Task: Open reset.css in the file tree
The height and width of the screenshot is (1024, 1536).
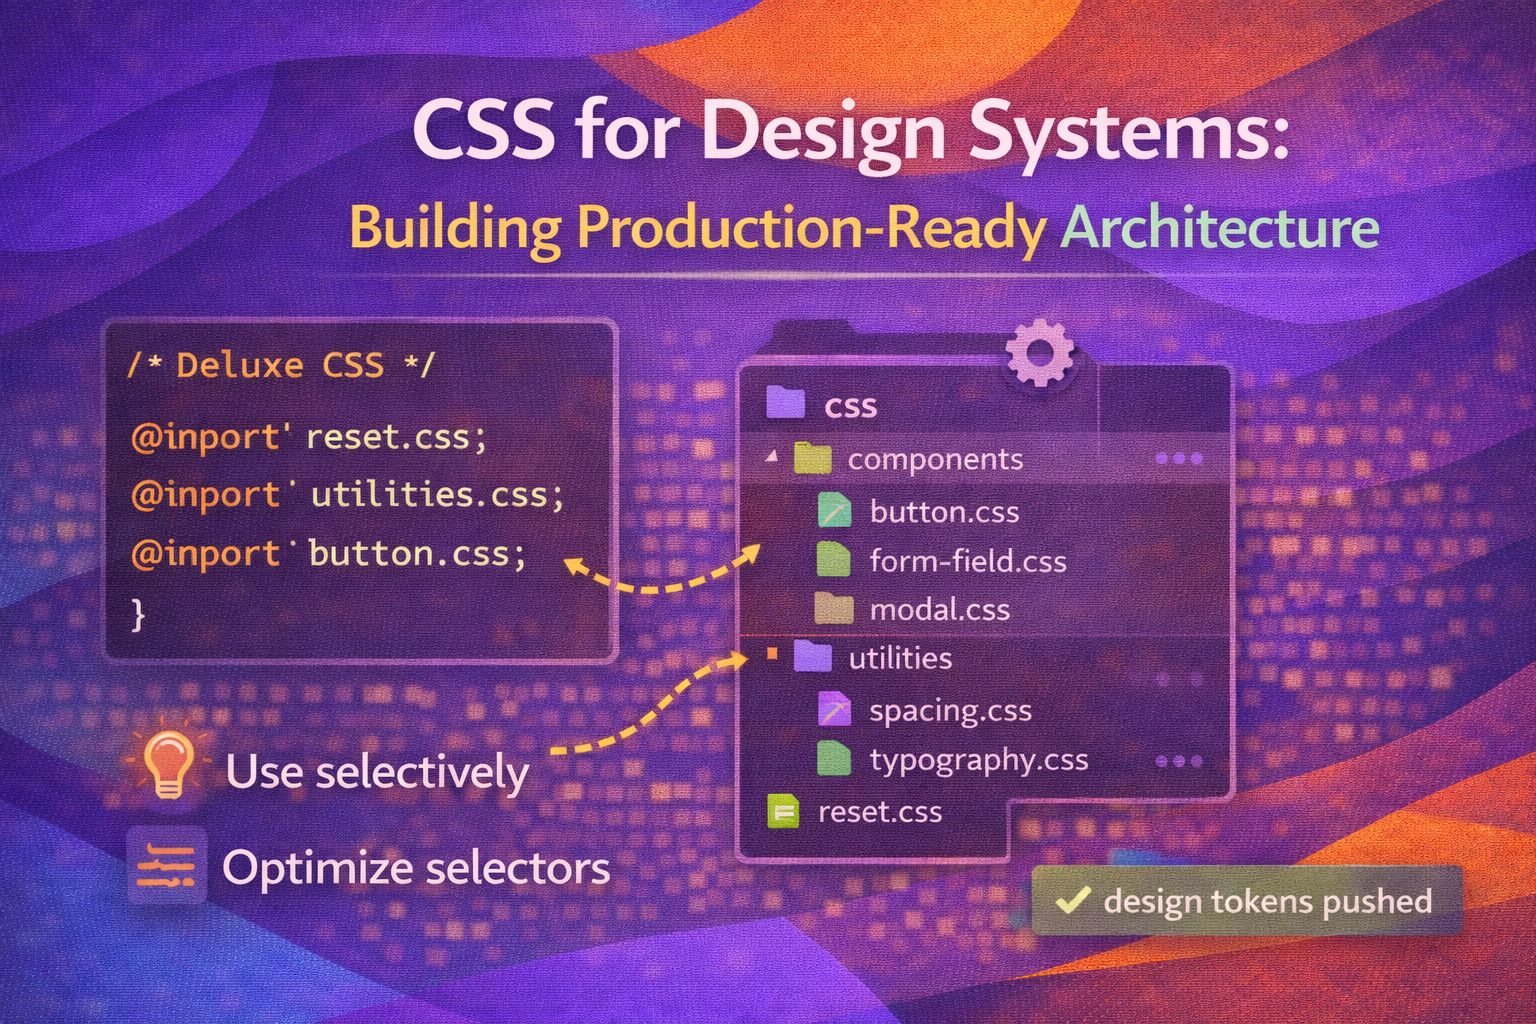Action: point(880,812)
